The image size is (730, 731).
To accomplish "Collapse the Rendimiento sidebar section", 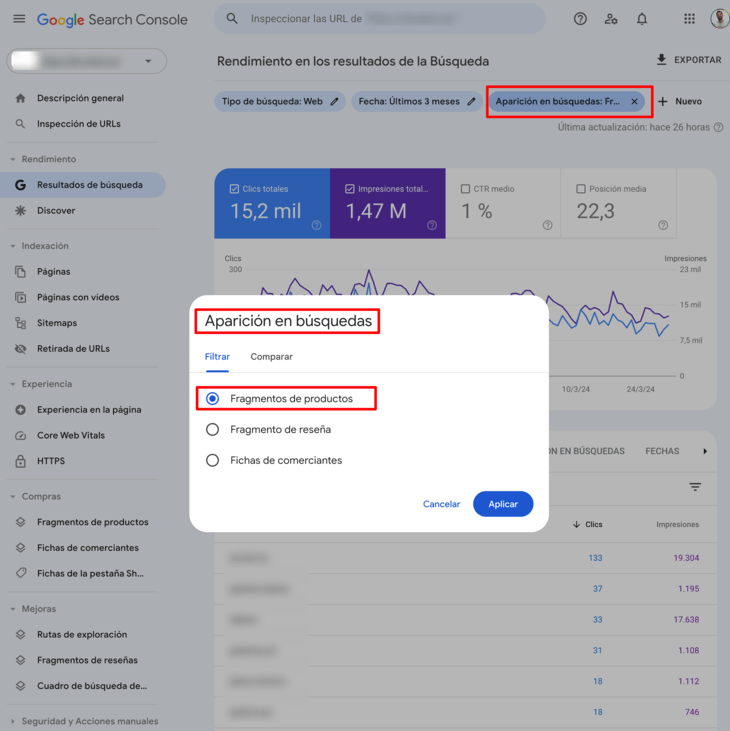I will point(13,159).
